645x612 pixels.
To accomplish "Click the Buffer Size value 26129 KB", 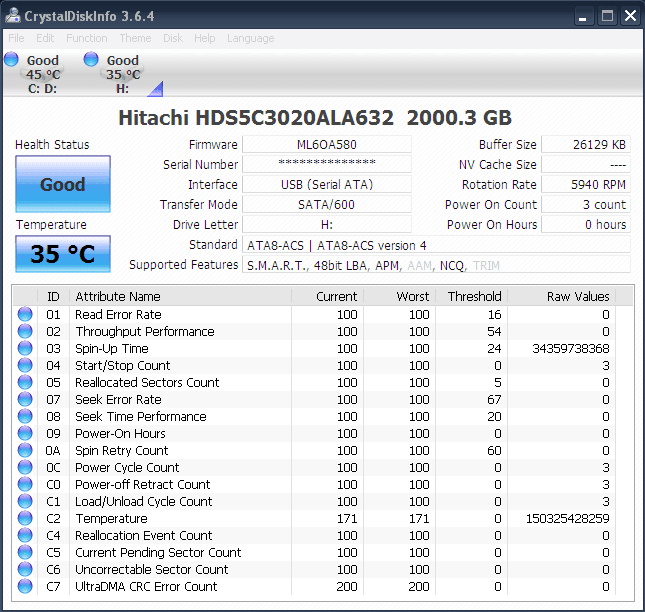I will [586, 144].
